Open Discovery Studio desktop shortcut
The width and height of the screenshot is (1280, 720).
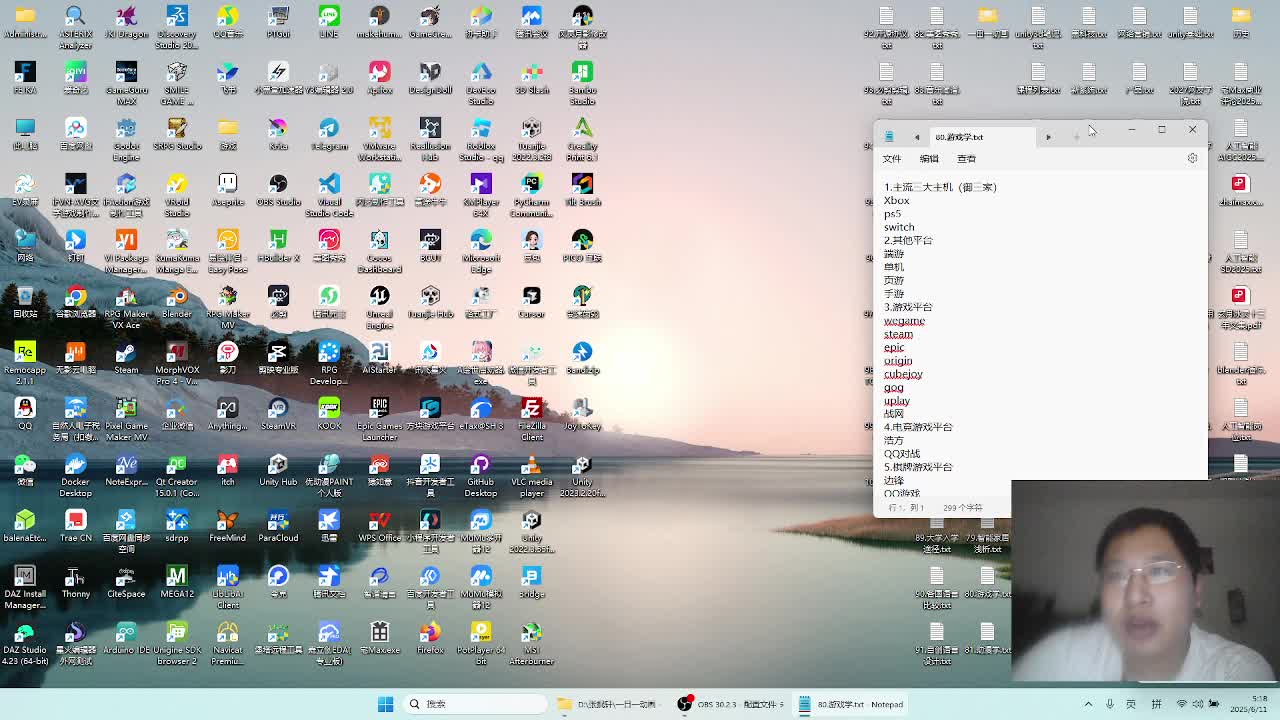tap(177, 27)
